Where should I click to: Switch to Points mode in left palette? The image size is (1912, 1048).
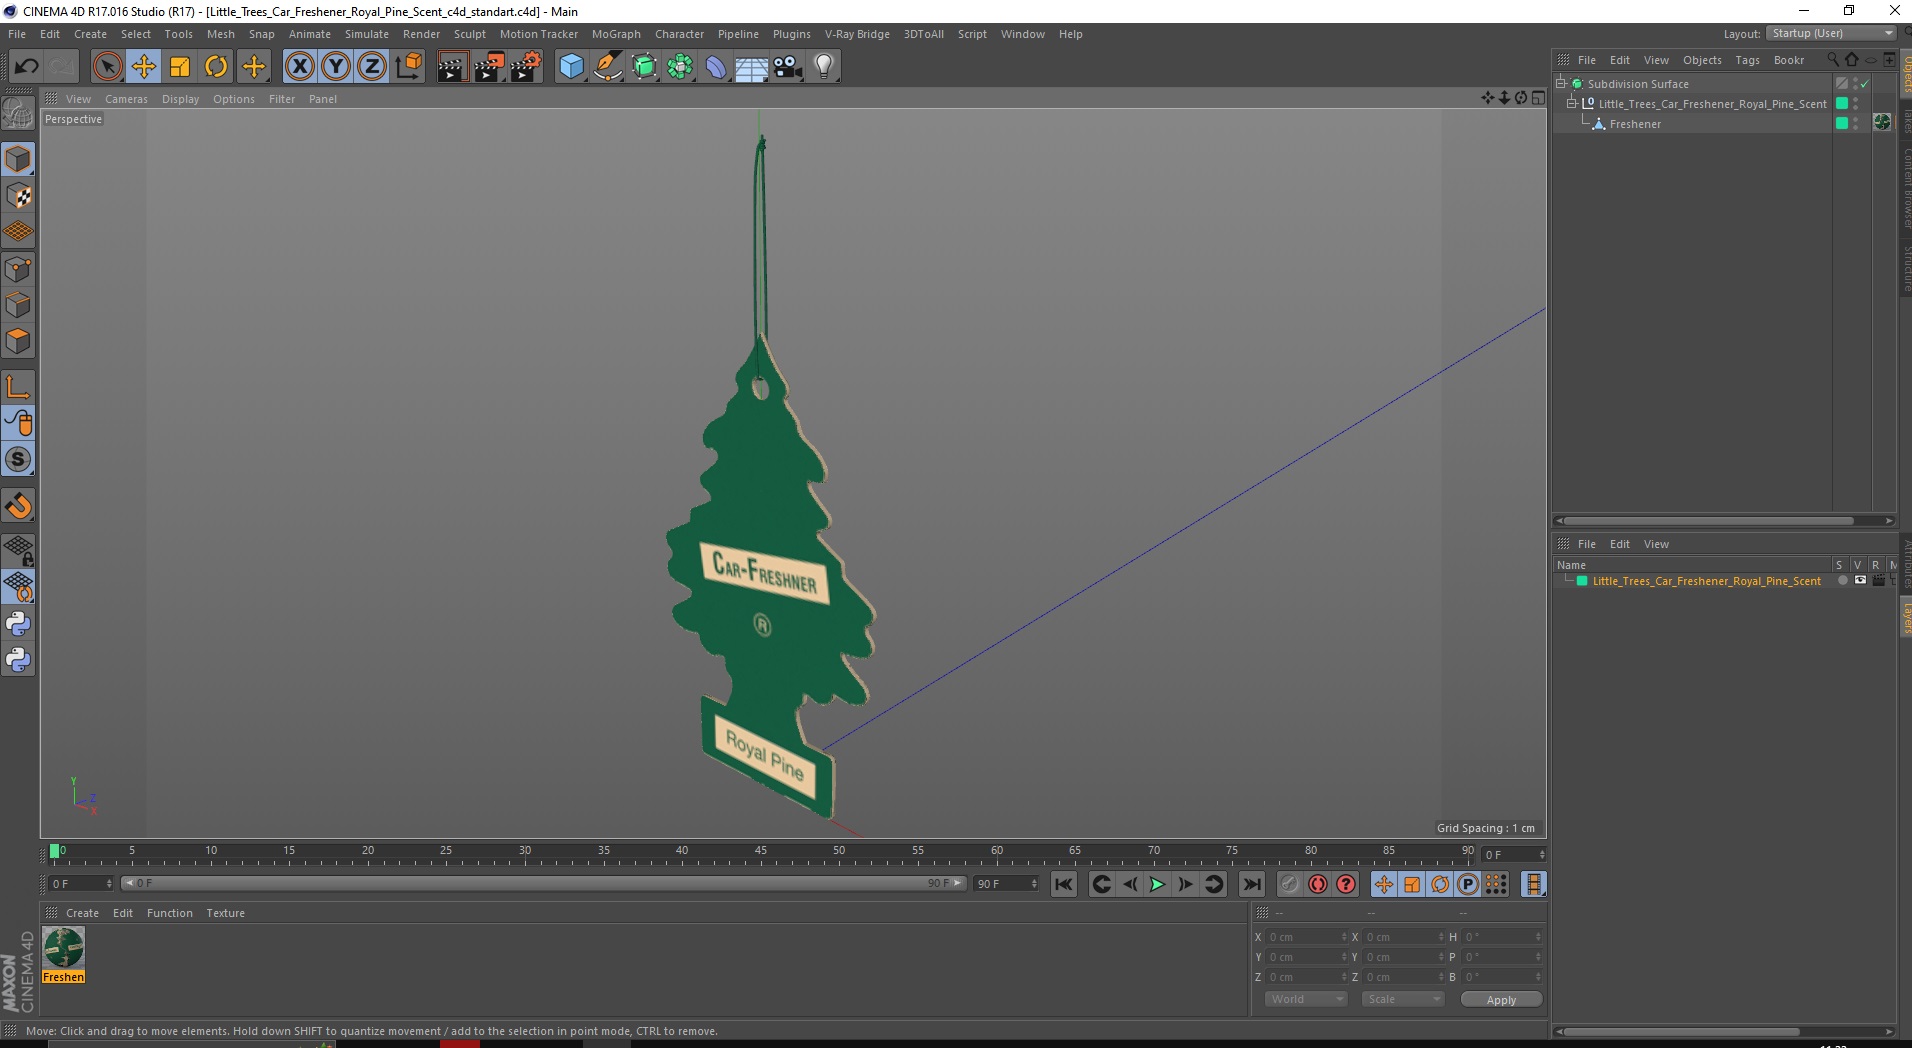point(18,269)
